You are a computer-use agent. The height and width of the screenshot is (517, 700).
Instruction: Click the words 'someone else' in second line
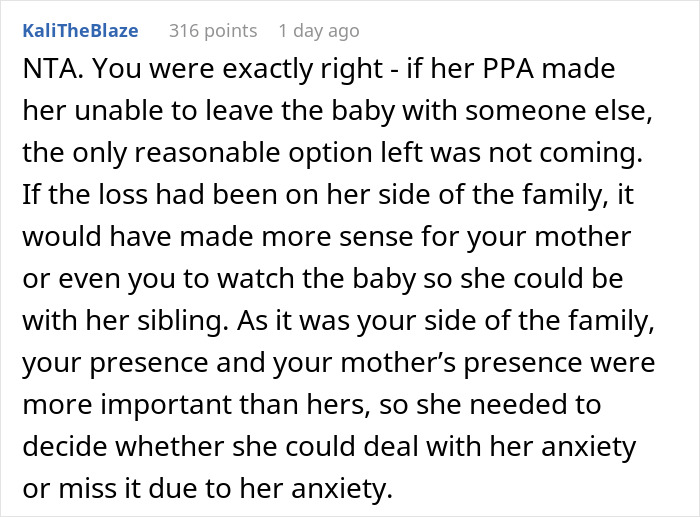click(558, 111)
